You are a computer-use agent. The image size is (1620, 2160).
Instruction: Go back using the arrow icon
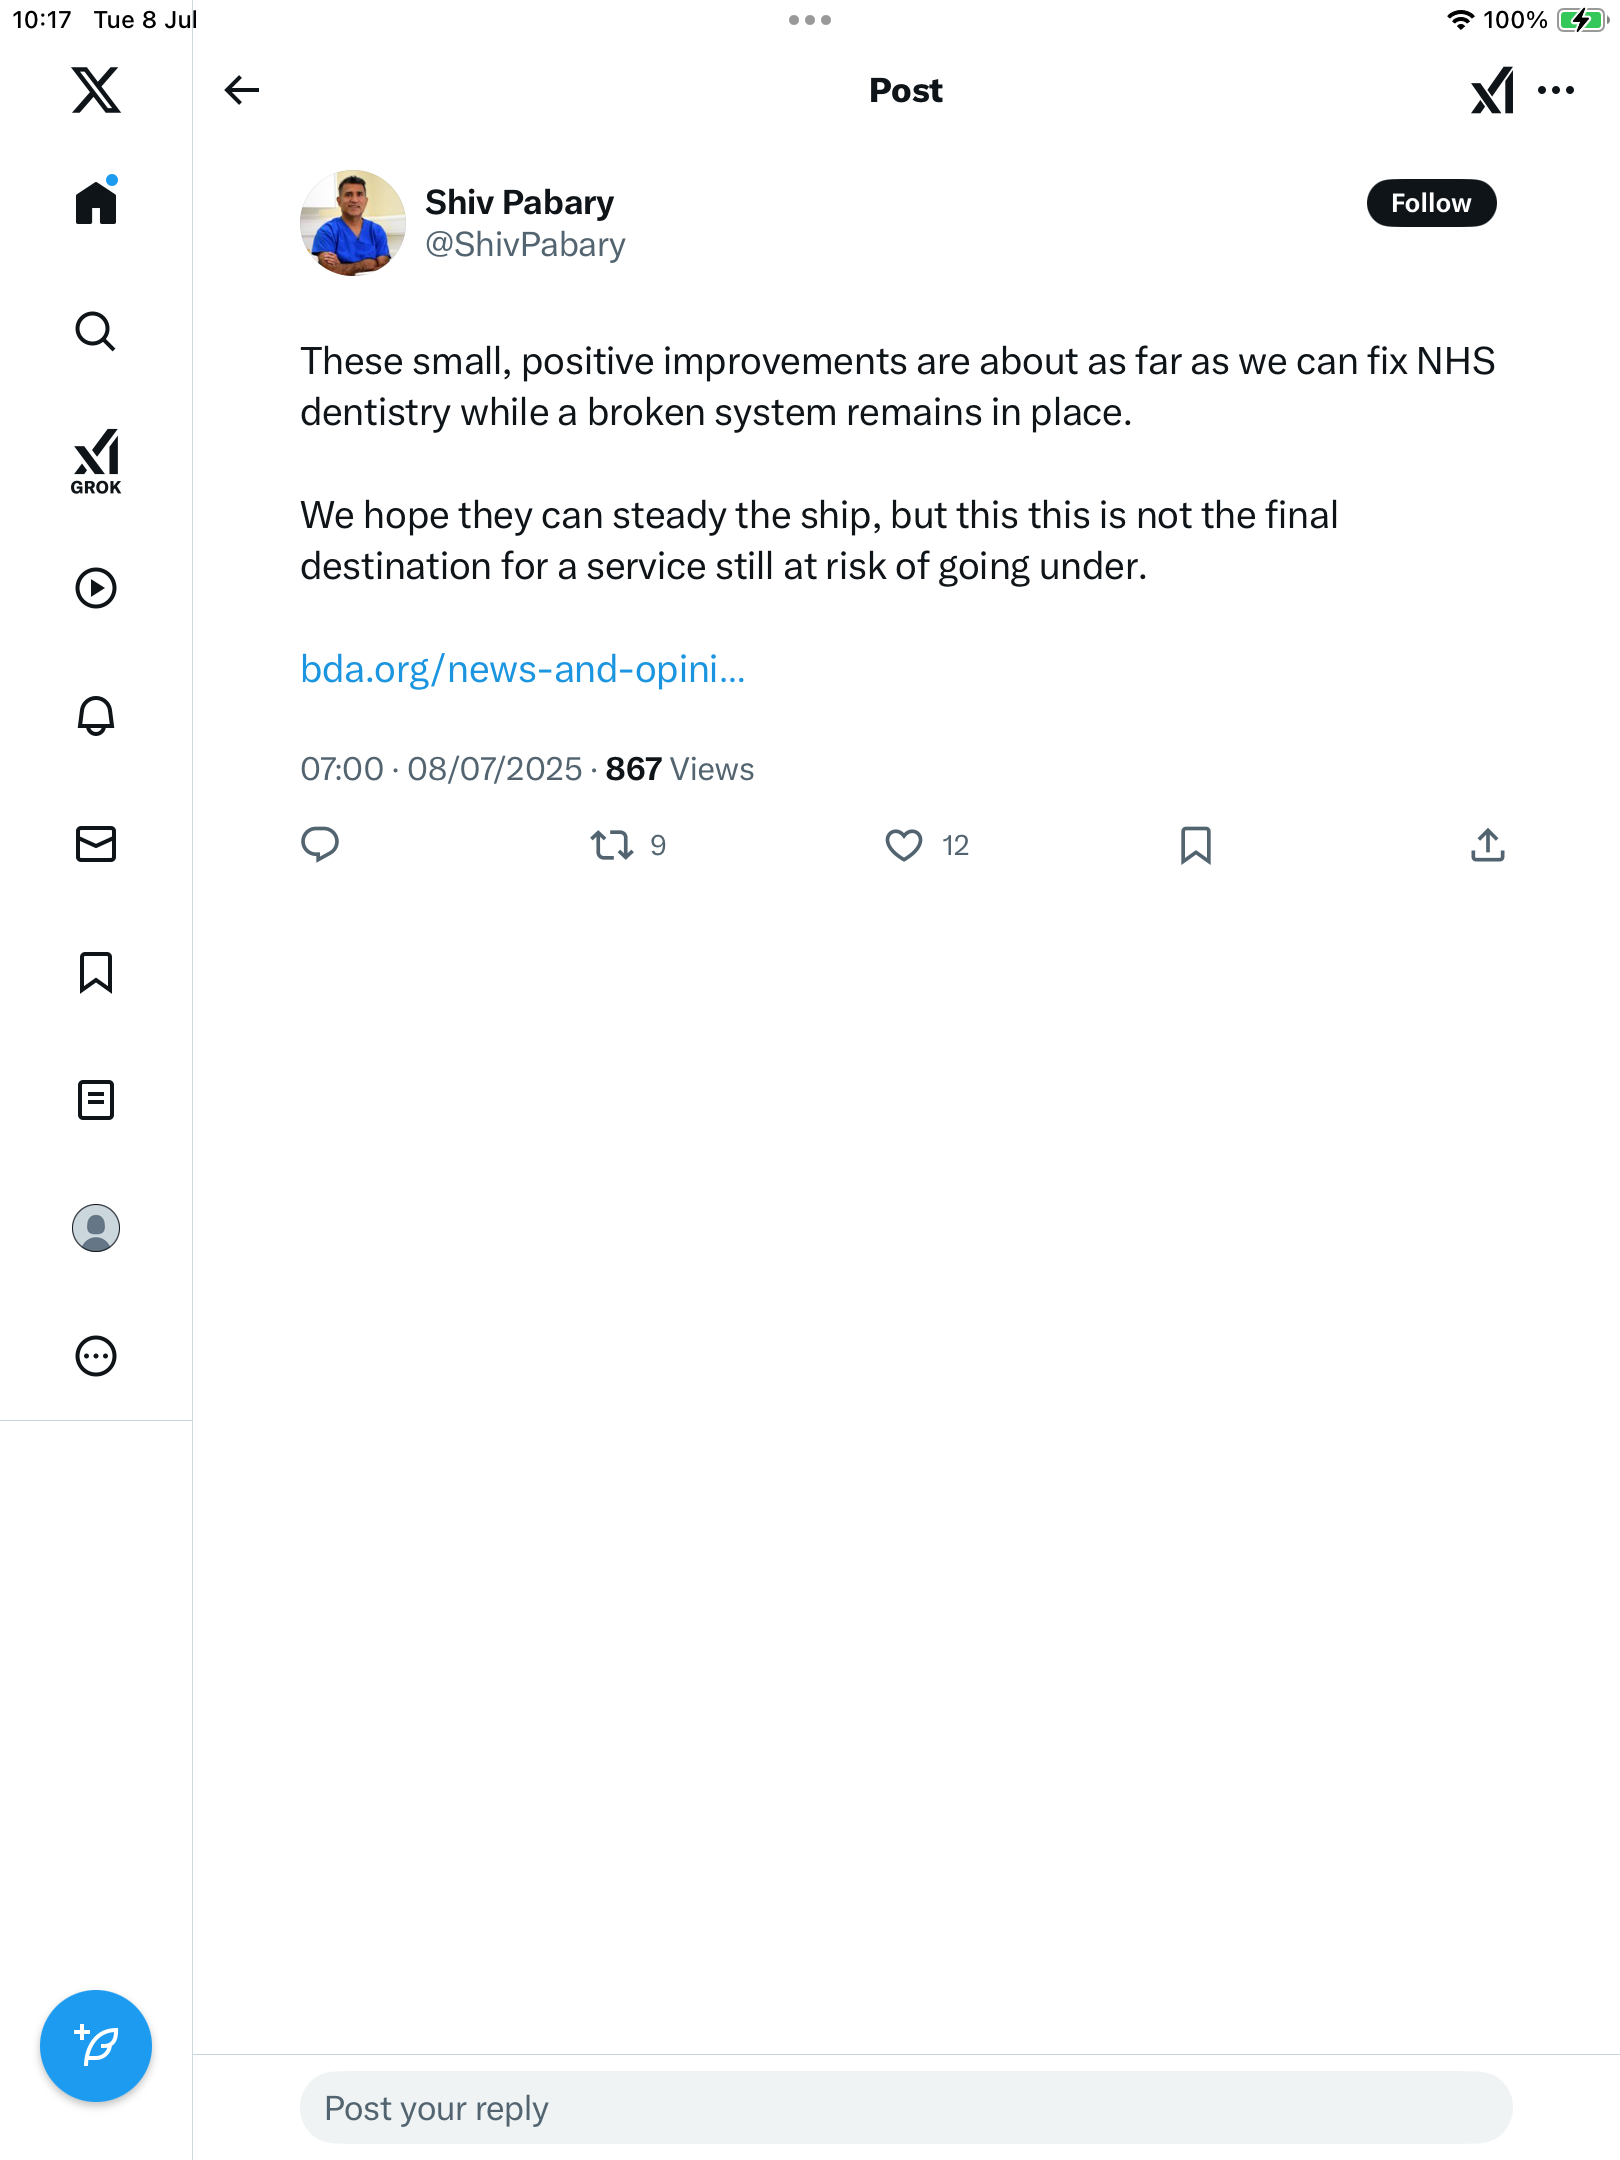click(x=242, y=90)
